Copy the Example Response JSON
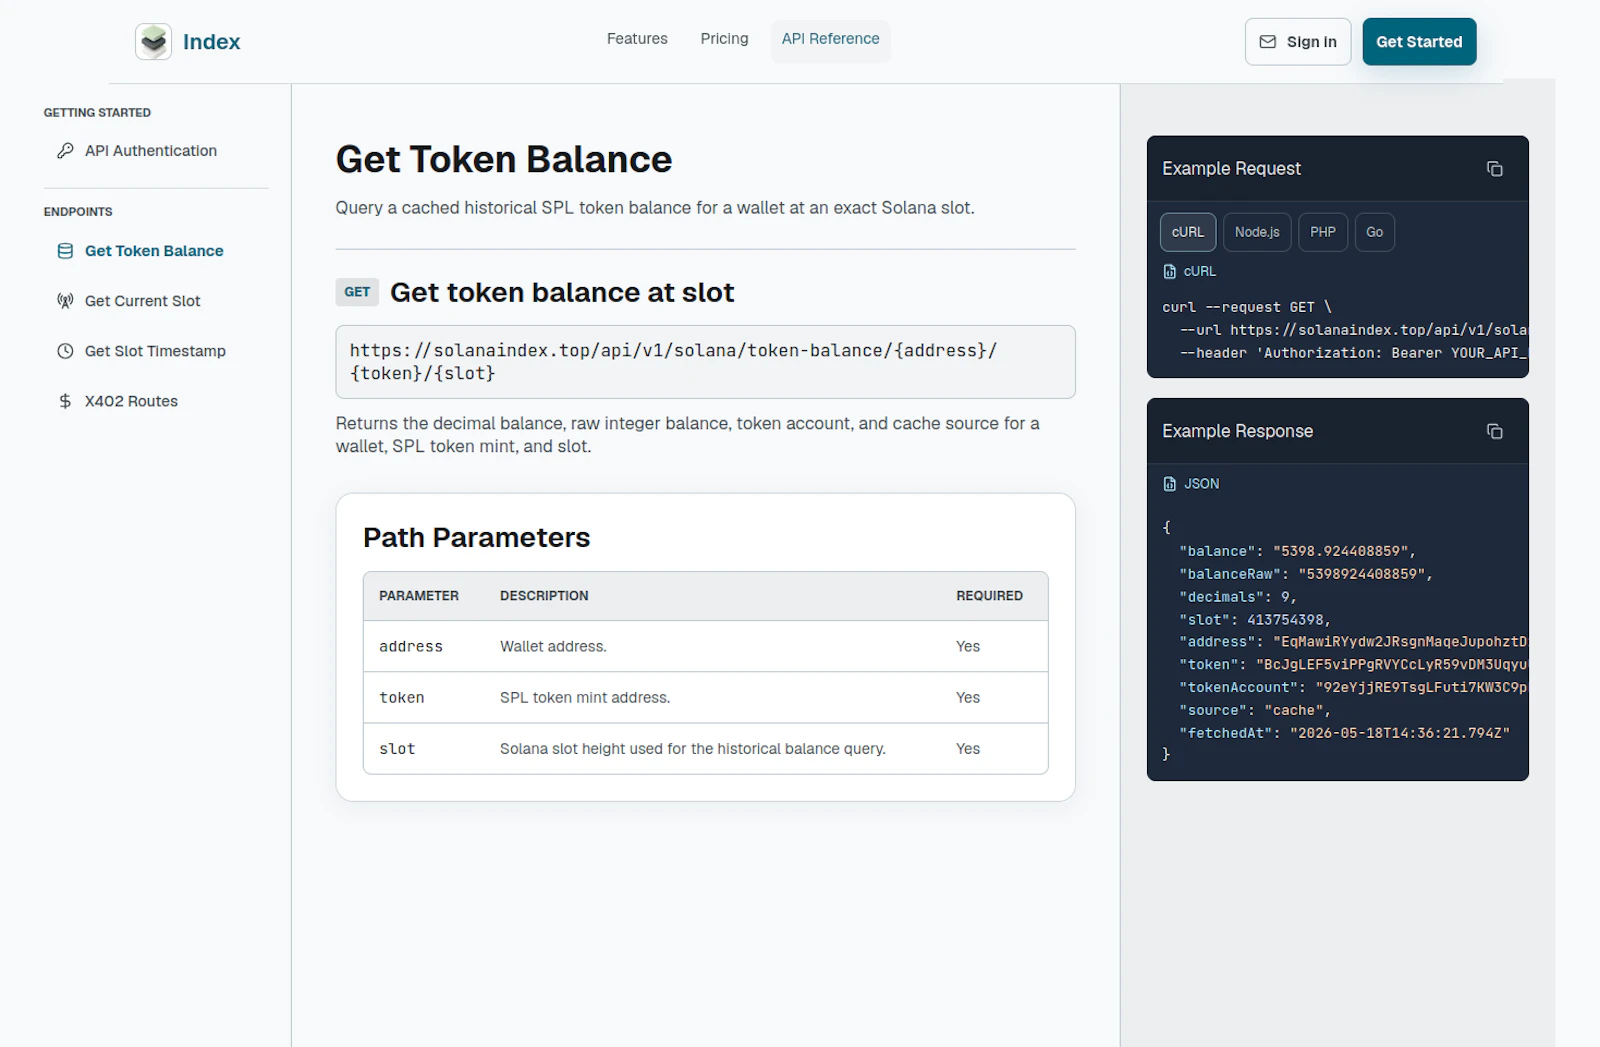The height and width of the screenshot is (1047, 1600). tap(1494, 431)
